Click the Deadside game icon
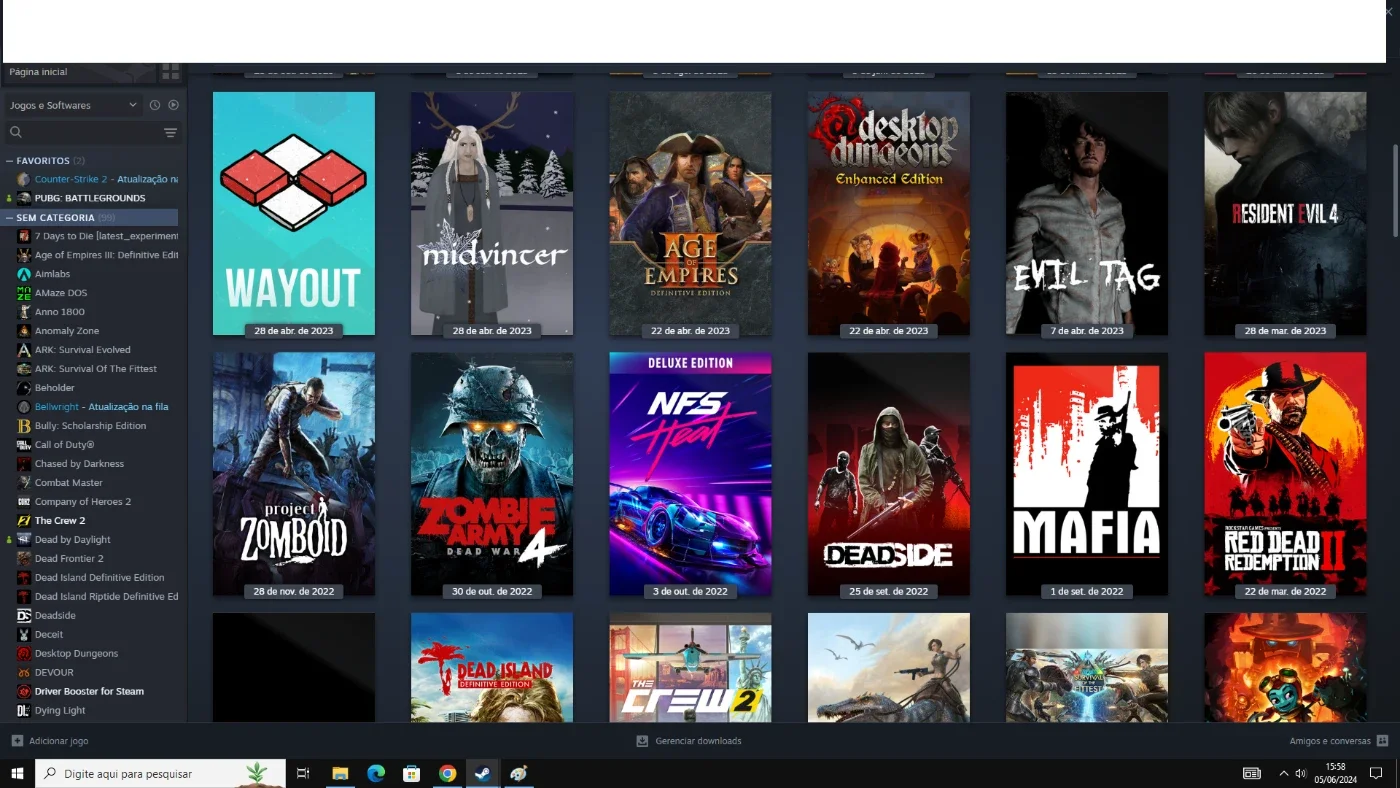Image resolution: width=1400 pixels, height=788 pixels. [x=24, y=616]
